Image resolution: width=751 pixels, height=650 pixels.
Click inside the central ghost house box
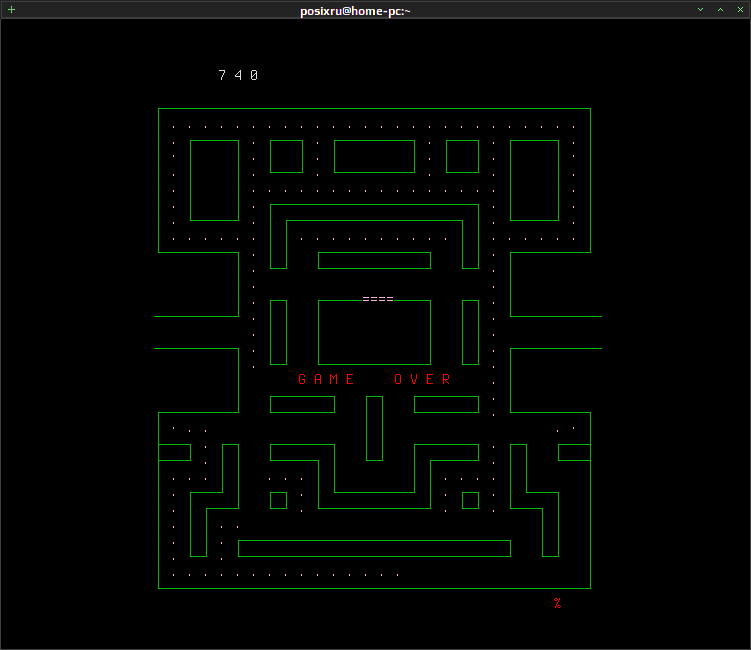click(375, 332)
